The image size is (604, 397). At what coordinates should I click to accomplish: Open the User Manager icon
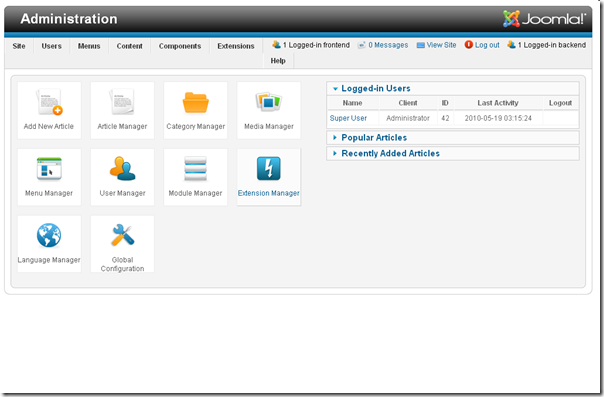122,168
